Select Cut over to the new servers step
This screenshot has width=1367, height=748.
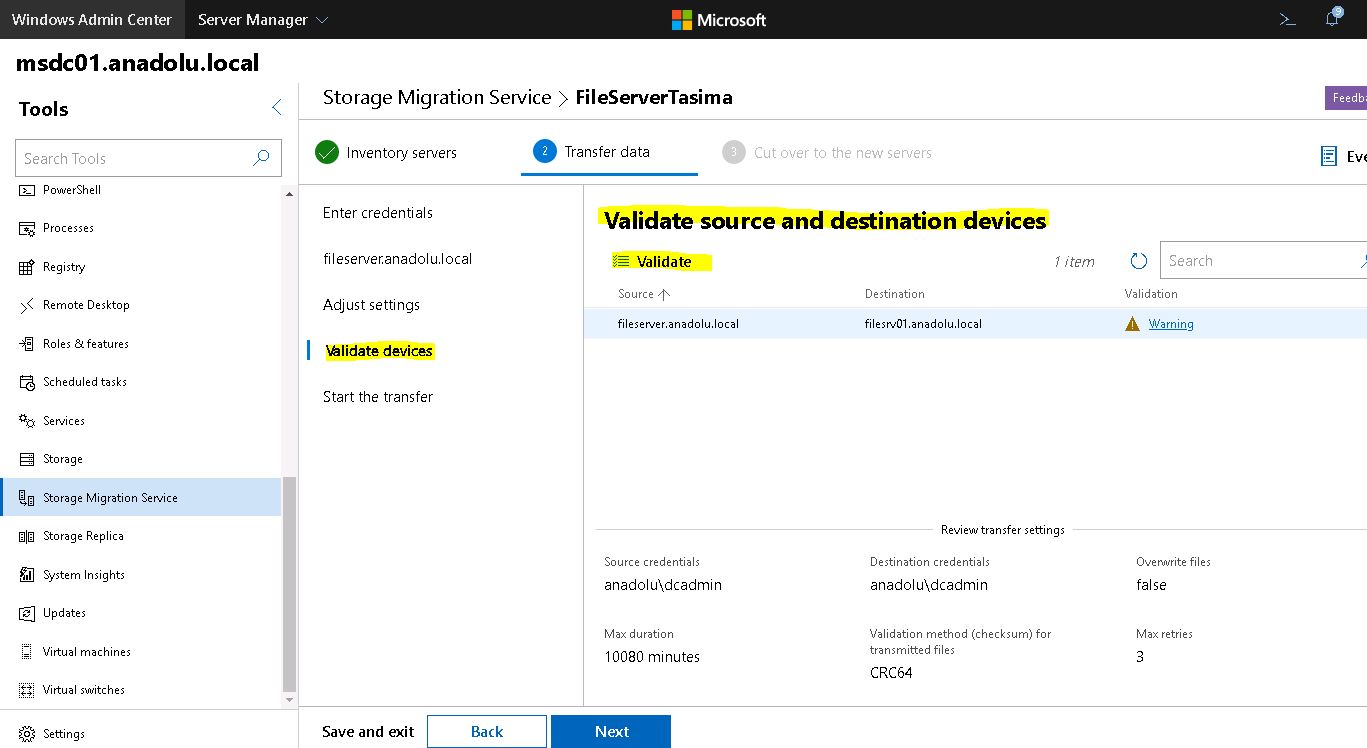pyautogui.click(x=827, y=152)
